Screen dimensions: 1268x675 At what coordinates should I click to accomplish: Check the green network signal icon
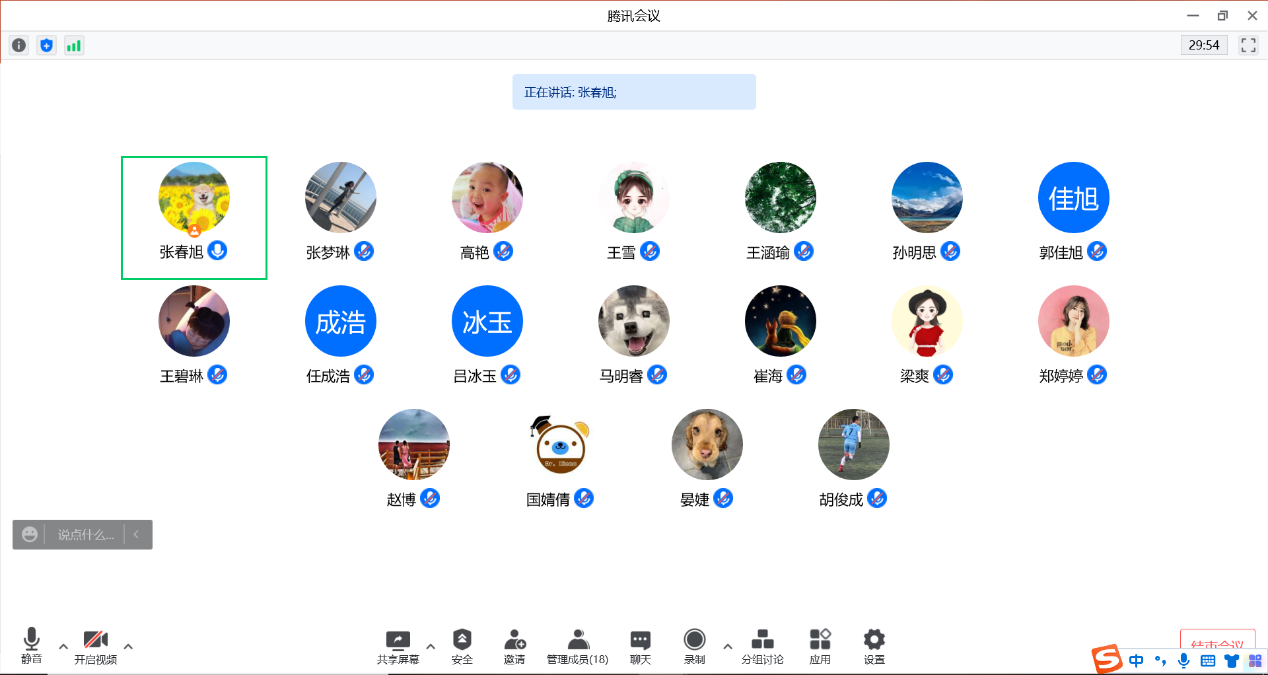coord(74,45)
